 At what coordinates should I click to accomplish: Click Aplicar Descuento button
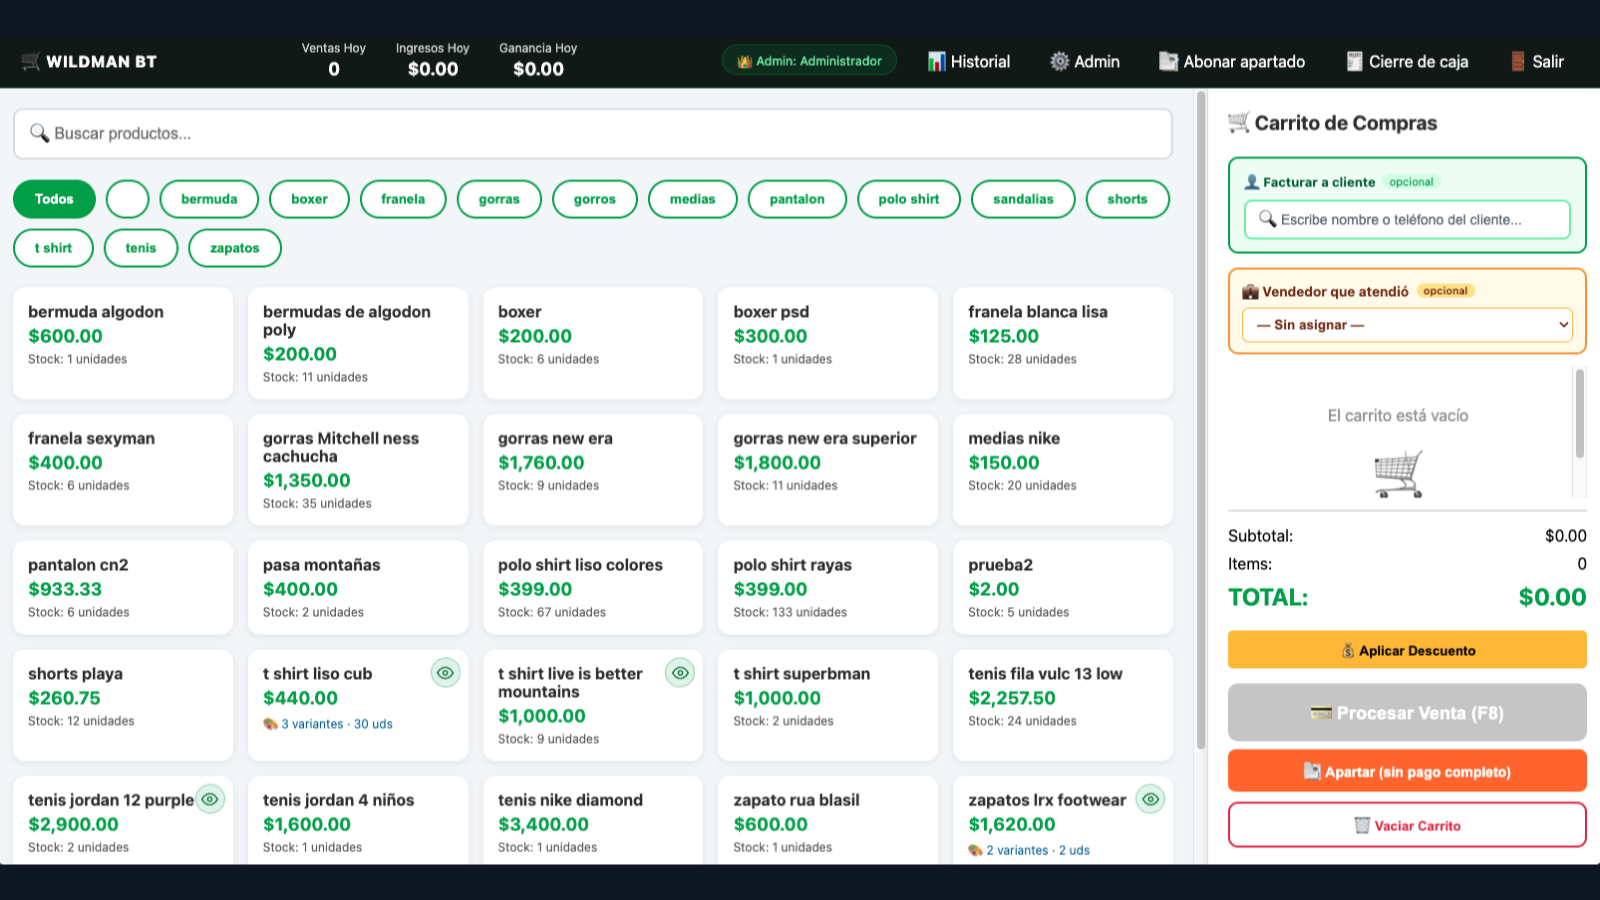tap(1407, 650)
